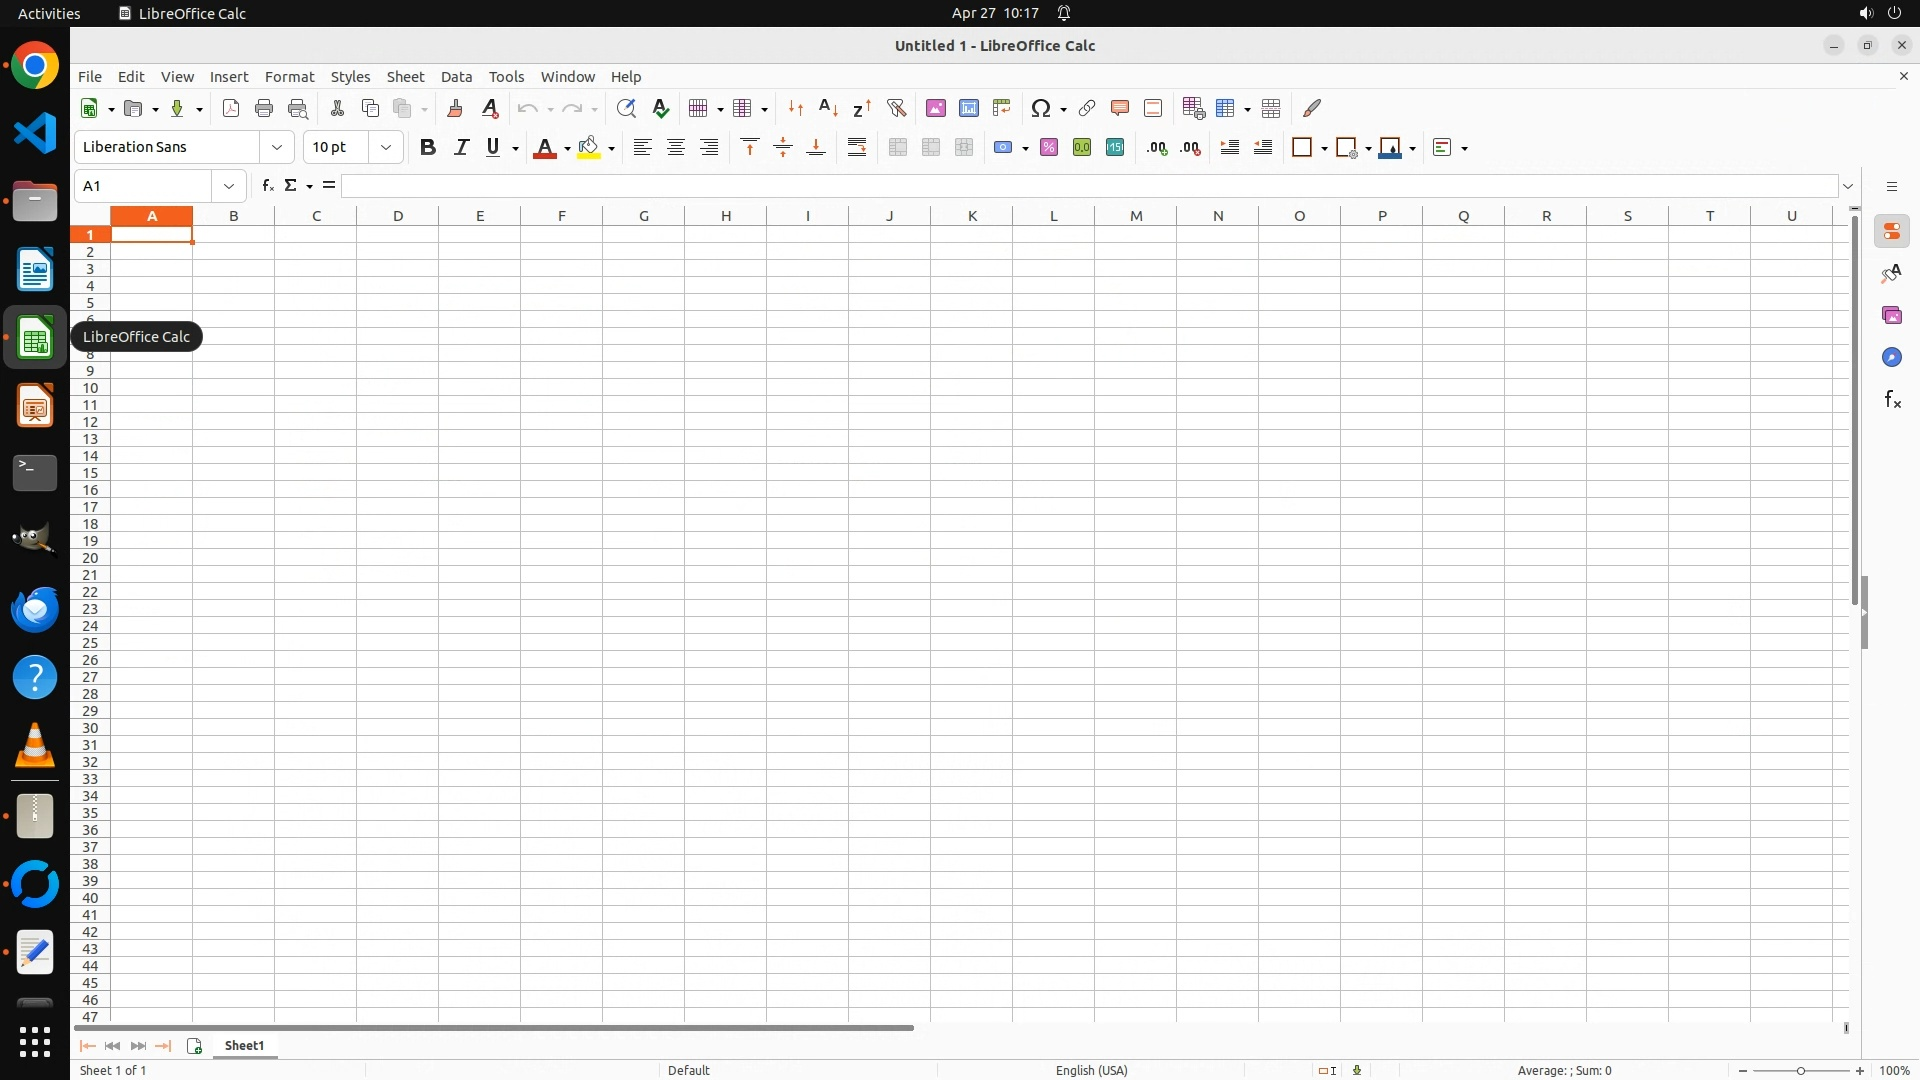This screenshot has width=1920, height=1080.
Task: Expand the Font Name dropdown
Action: (x=277, y=147)
